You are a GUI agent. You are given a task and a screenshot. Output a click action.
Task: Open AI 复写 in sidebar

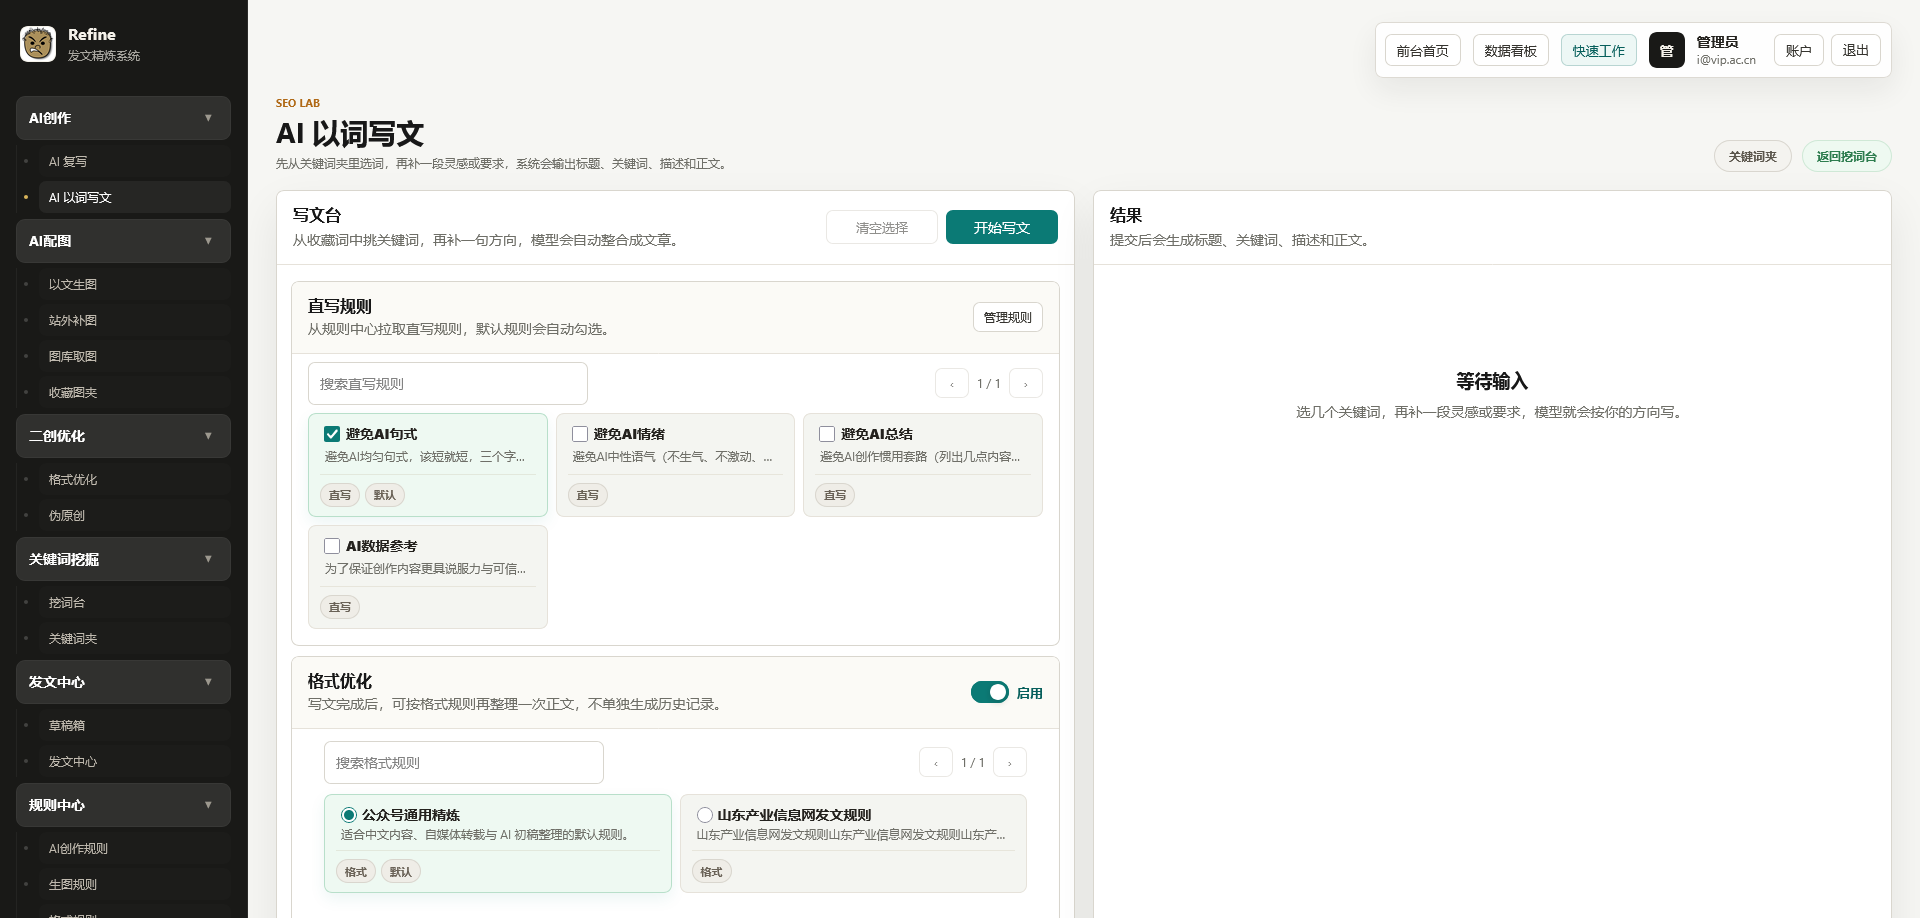point(134,161)
